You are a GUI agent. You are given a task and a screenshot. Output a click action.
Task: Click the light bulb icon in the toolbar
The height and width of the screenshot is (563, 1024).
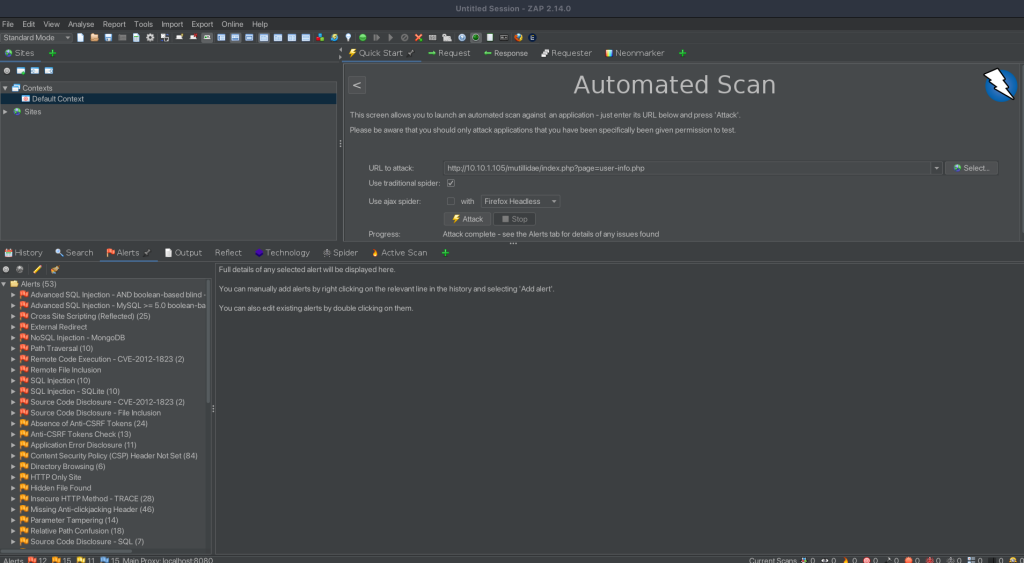tap(347, 38)
